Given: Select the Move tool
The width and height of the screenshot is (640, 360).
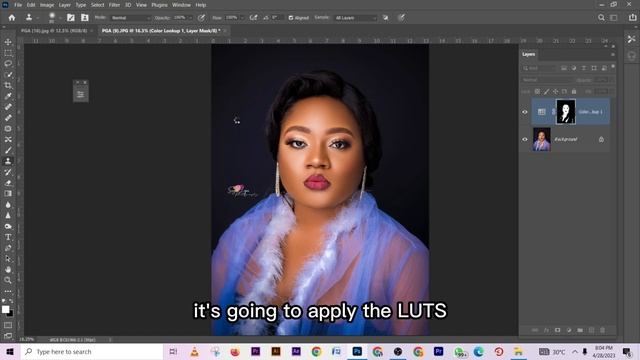Looking at the screenshot, I should [x=8, y=42].
